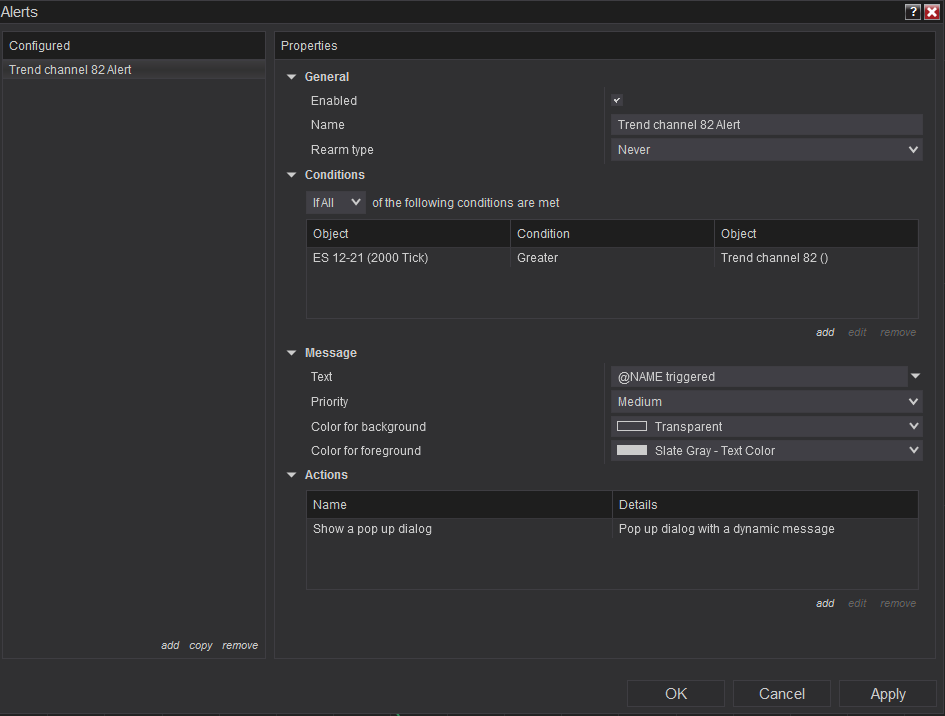Open the Priority dropdown
Screen dimensions: 945x716
tap(766, 402)
